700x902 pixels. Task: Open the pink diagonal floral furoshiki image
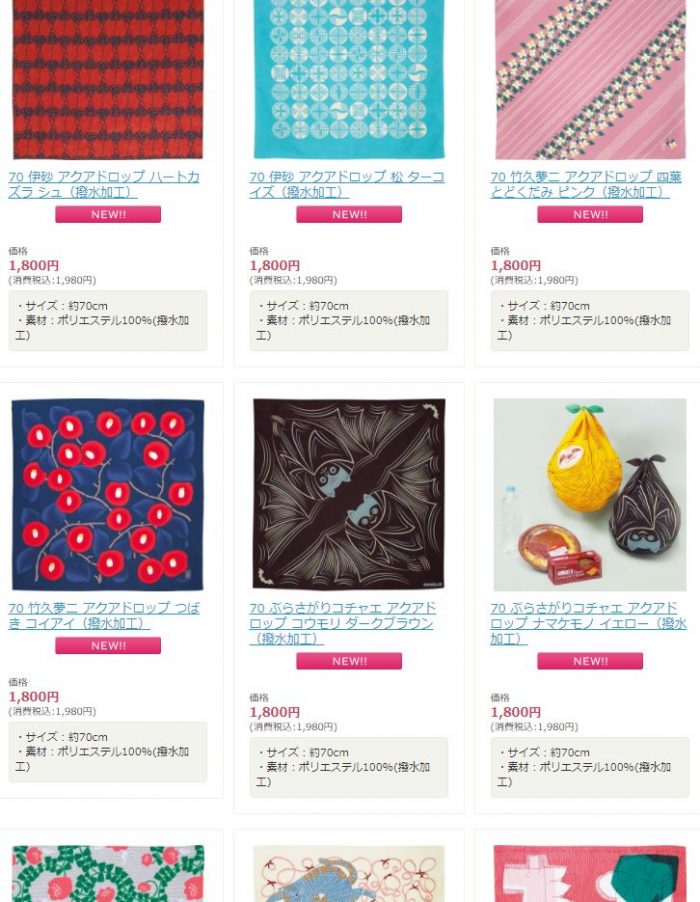pyautogui.click(x=590, y=79)
